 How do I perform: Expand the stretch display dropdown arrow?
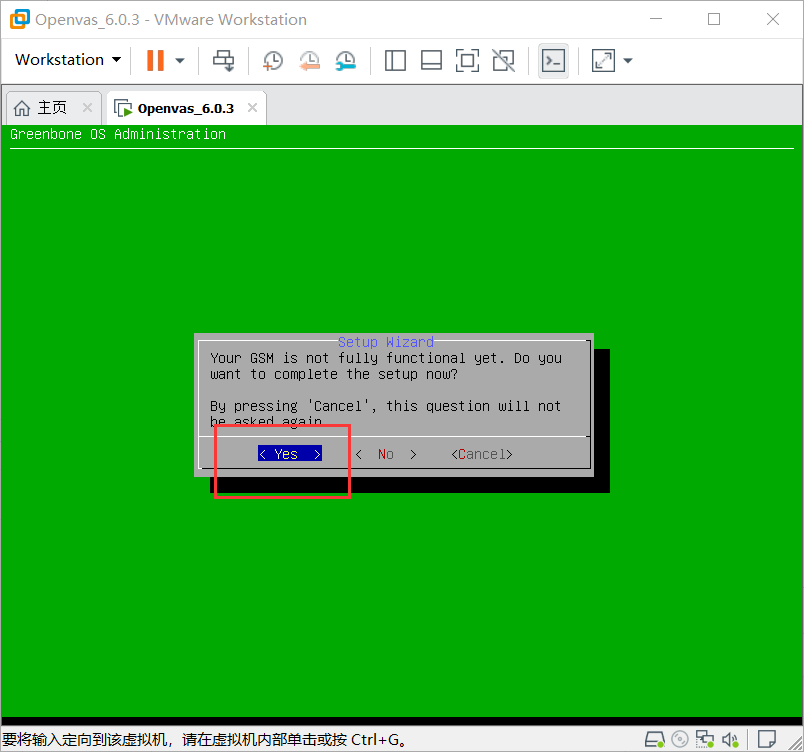628,60
